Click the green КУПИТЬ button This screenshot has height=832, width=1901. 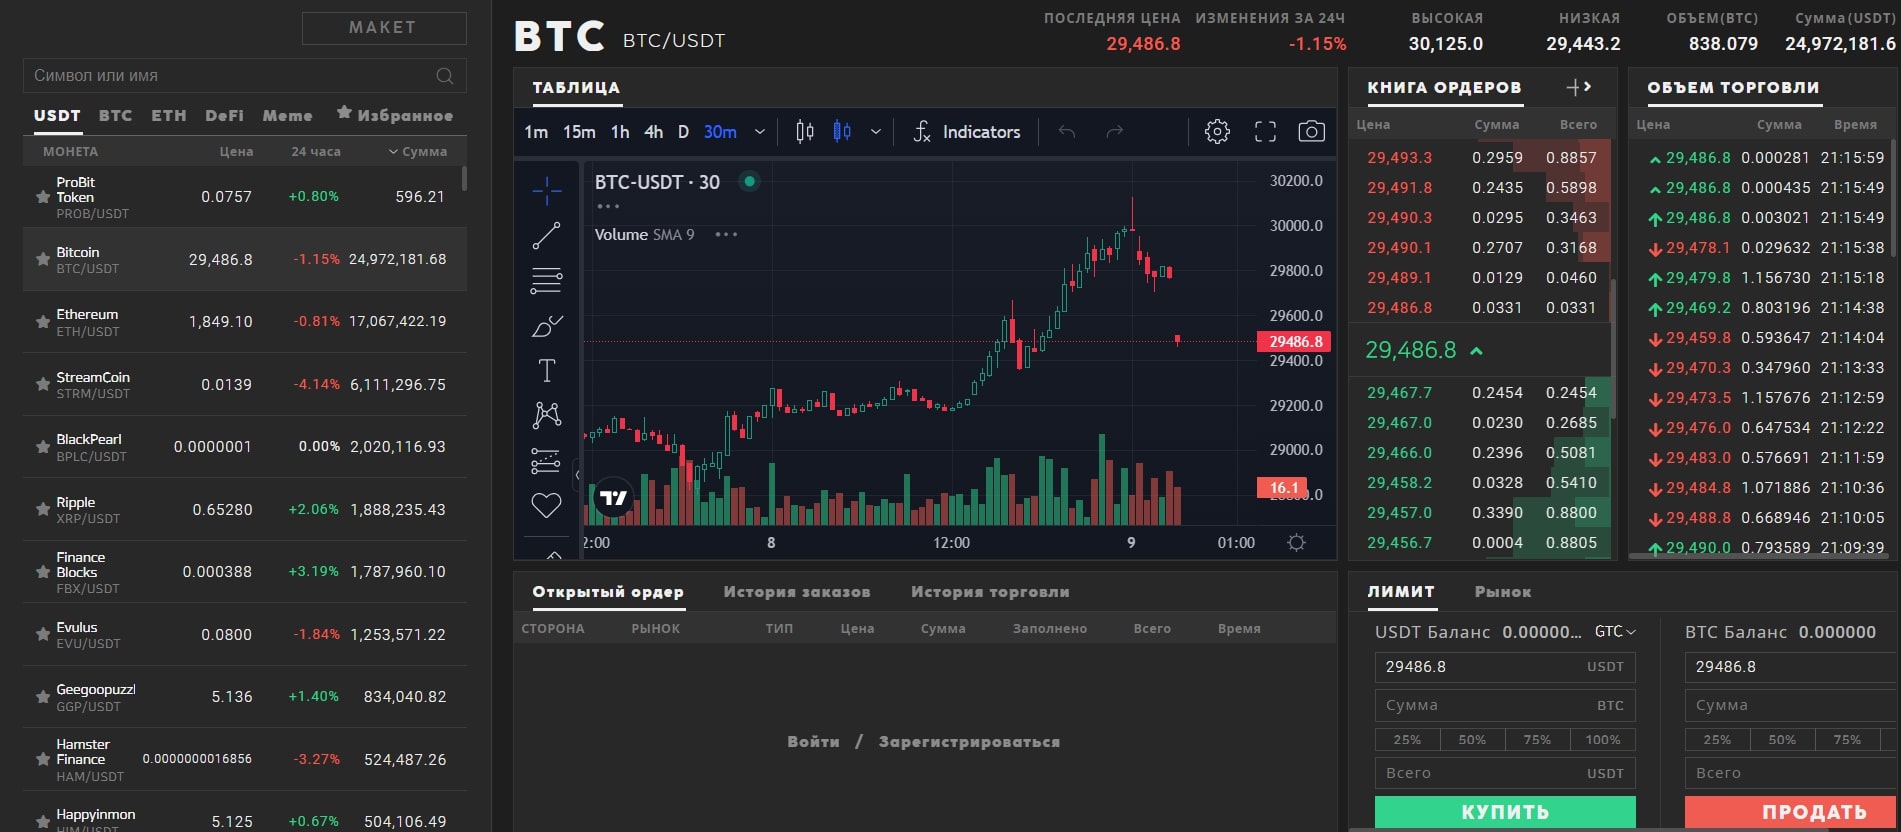[x=1505, y=812]
